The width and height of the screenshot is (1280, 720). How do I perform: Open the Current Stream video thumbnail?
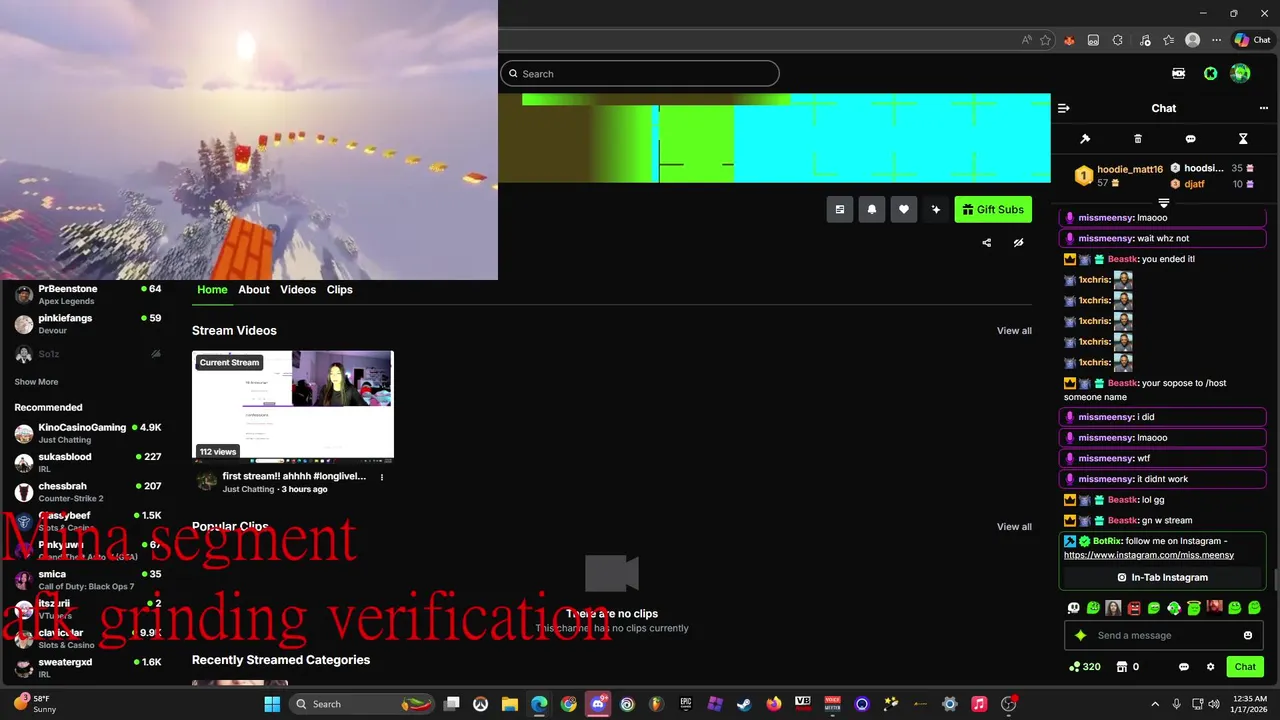(x=293, y=406)
